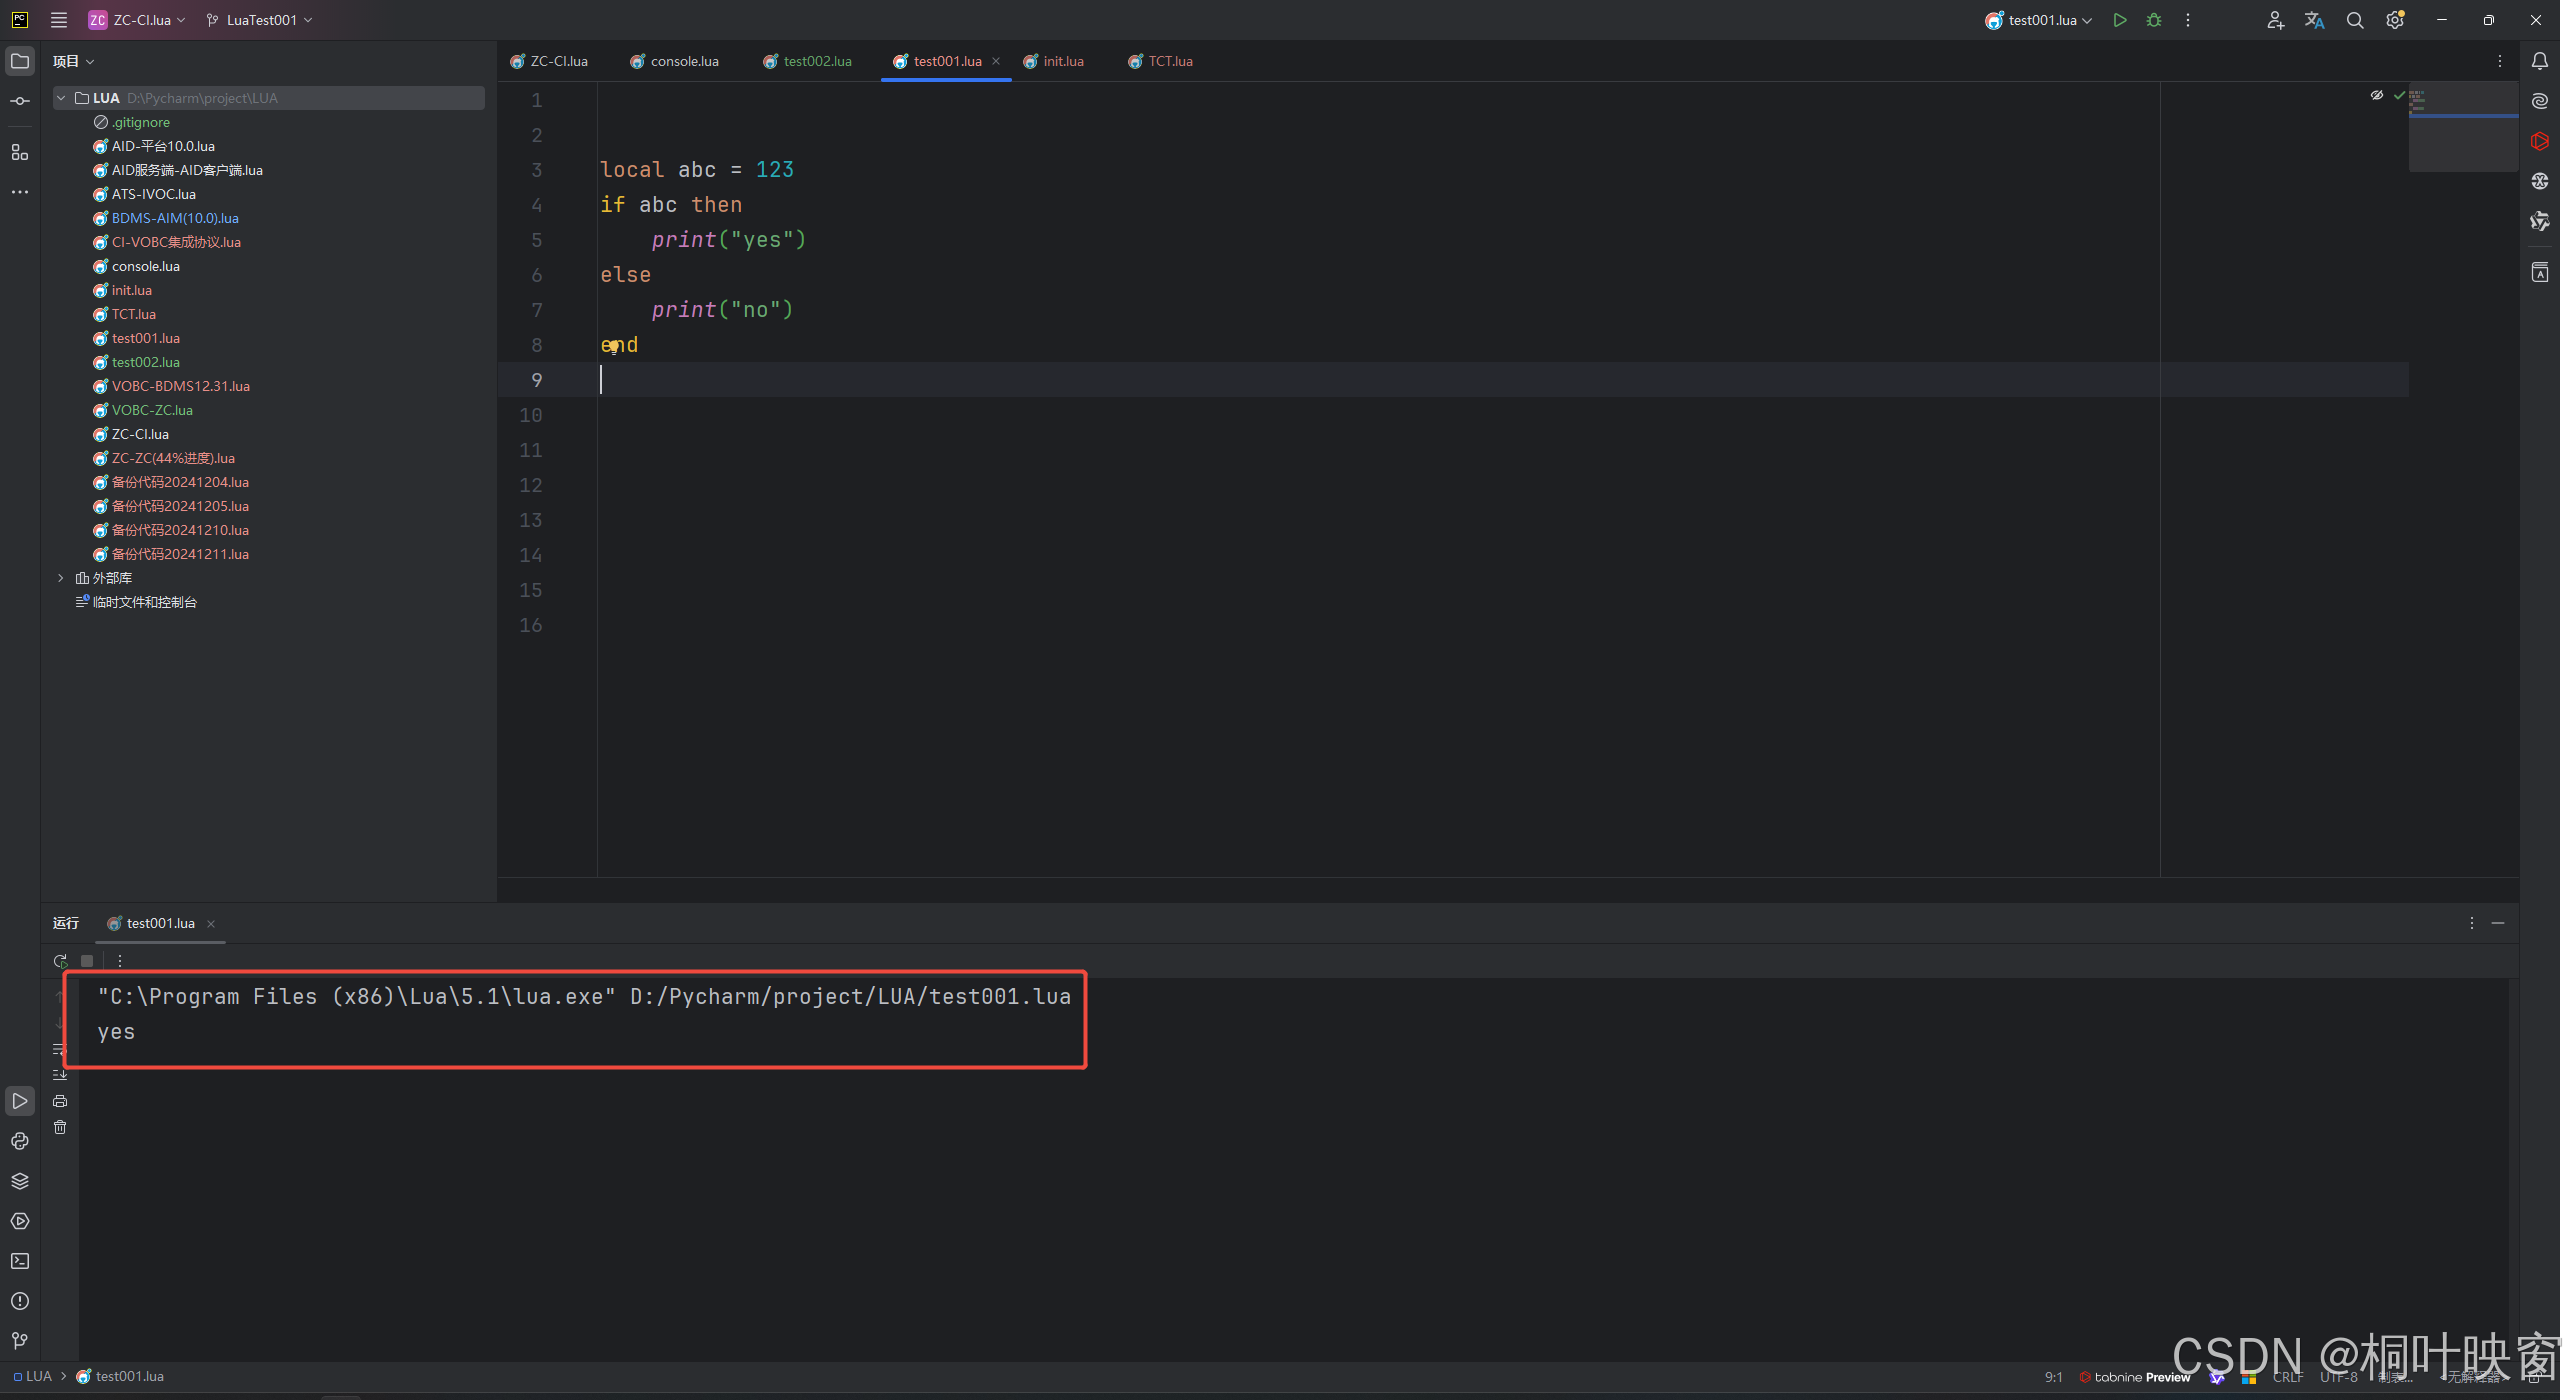Collapse the LUA project root folder

pos(61,98)
